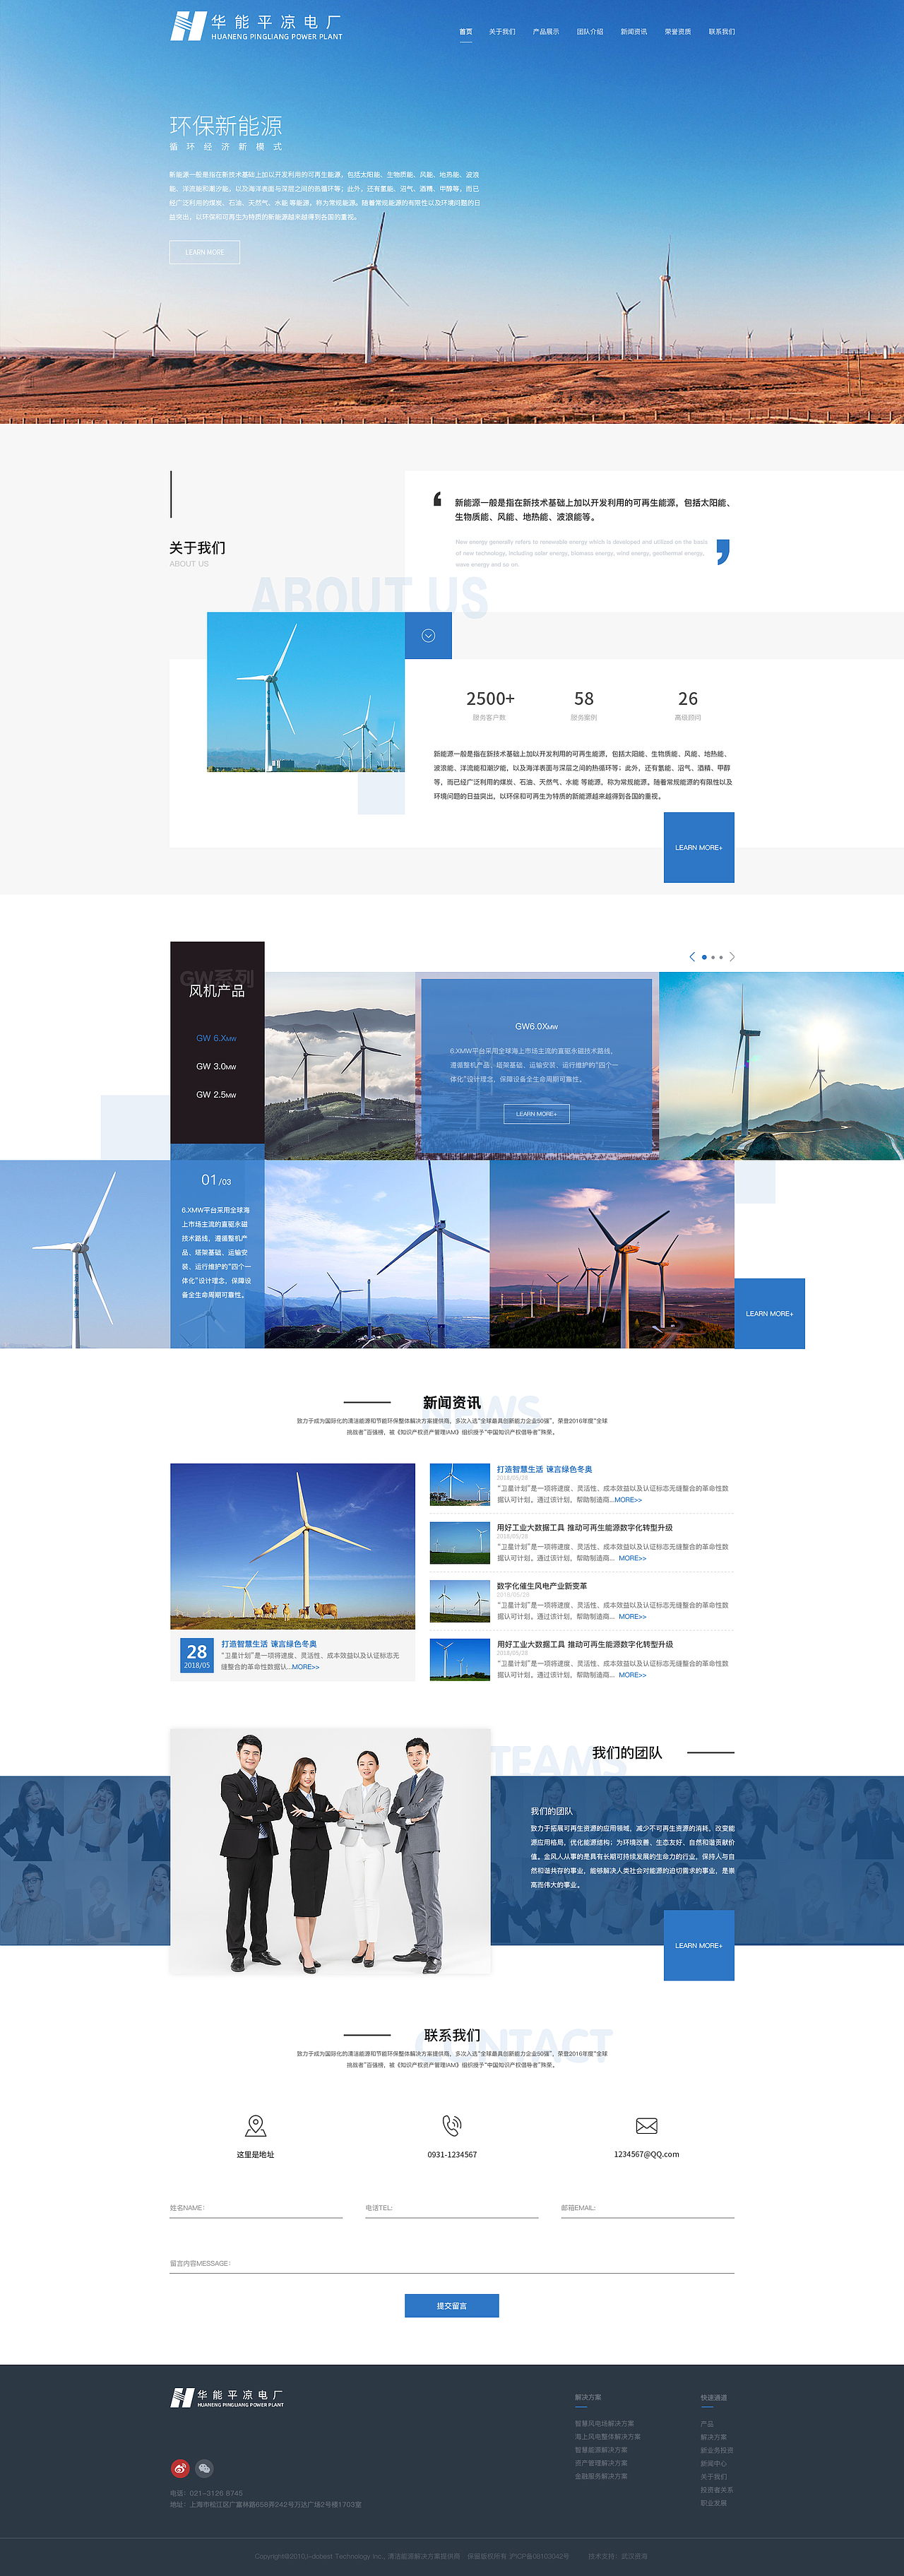
Task: Open the news headline 数字化催生风电产业新变革
Action: click(542, 1586)
